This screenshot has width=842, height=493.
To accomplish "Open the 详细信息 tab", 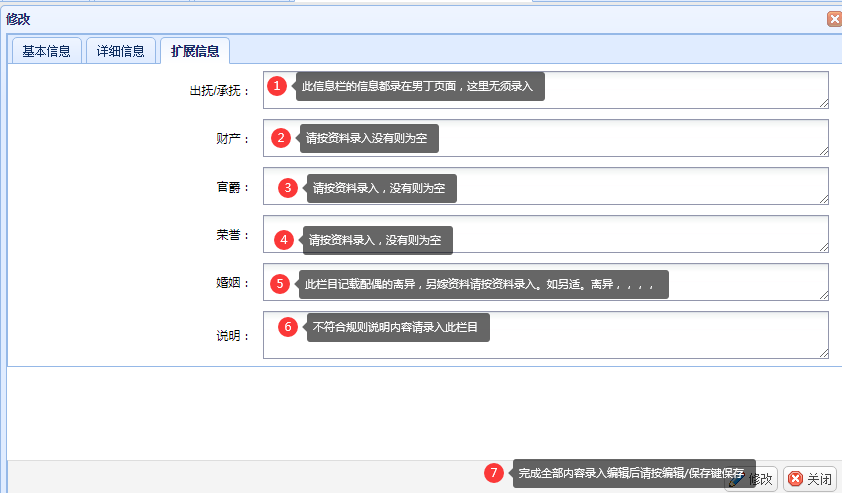I will point(120,51).
